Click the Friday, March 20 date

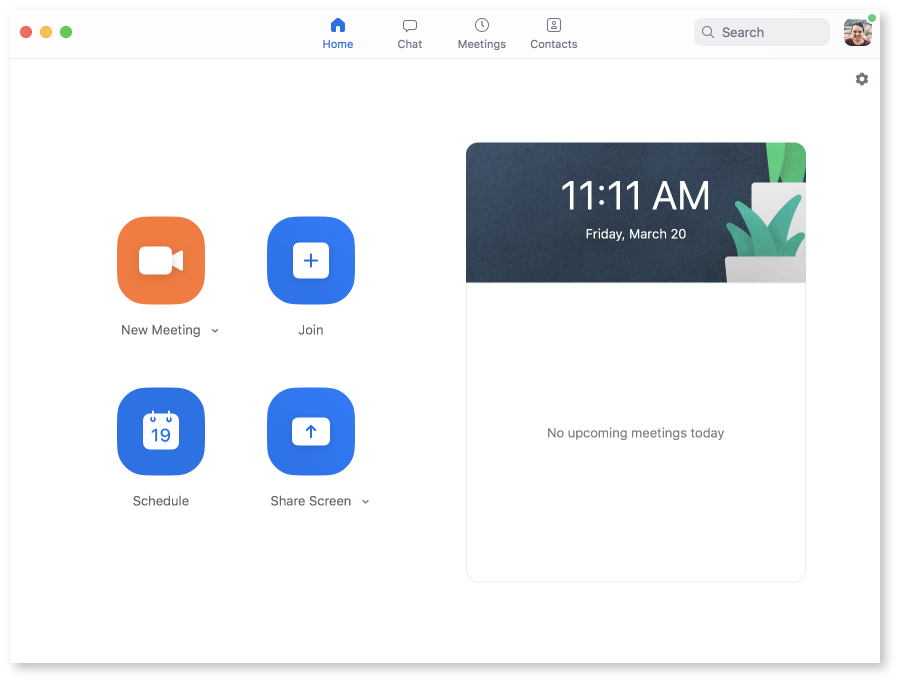(635, 234)
